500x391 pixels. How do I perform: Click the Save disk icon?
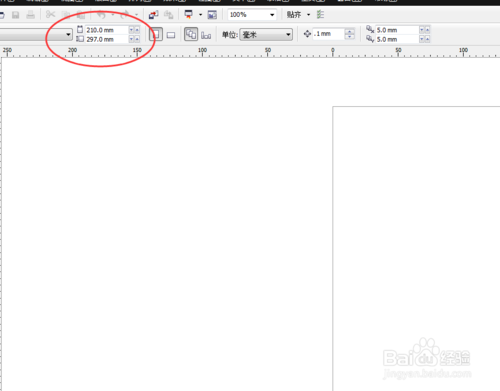coord(16,15)
